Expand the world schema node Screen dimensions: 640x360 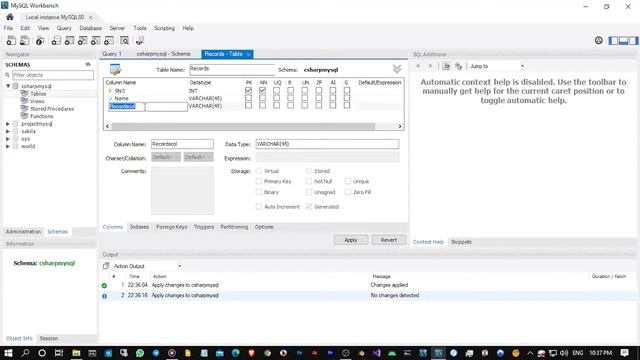[8, 146]
